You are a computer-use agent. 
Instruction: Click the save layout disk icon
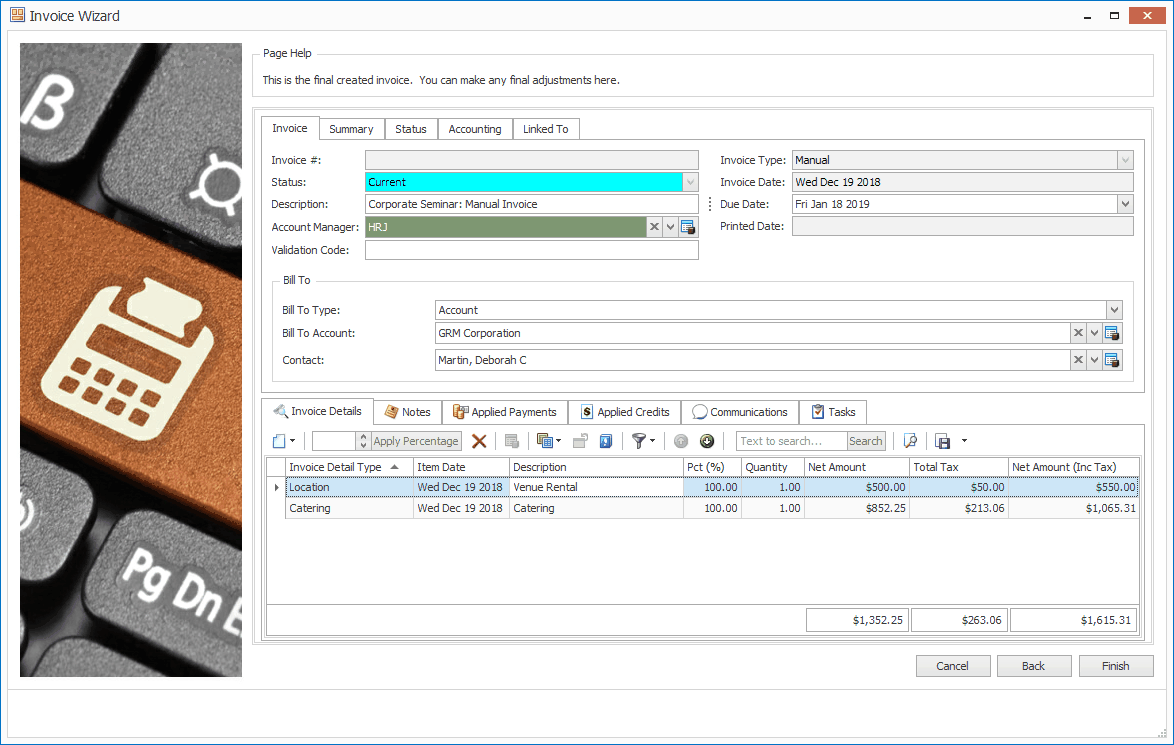pos(943,441)
